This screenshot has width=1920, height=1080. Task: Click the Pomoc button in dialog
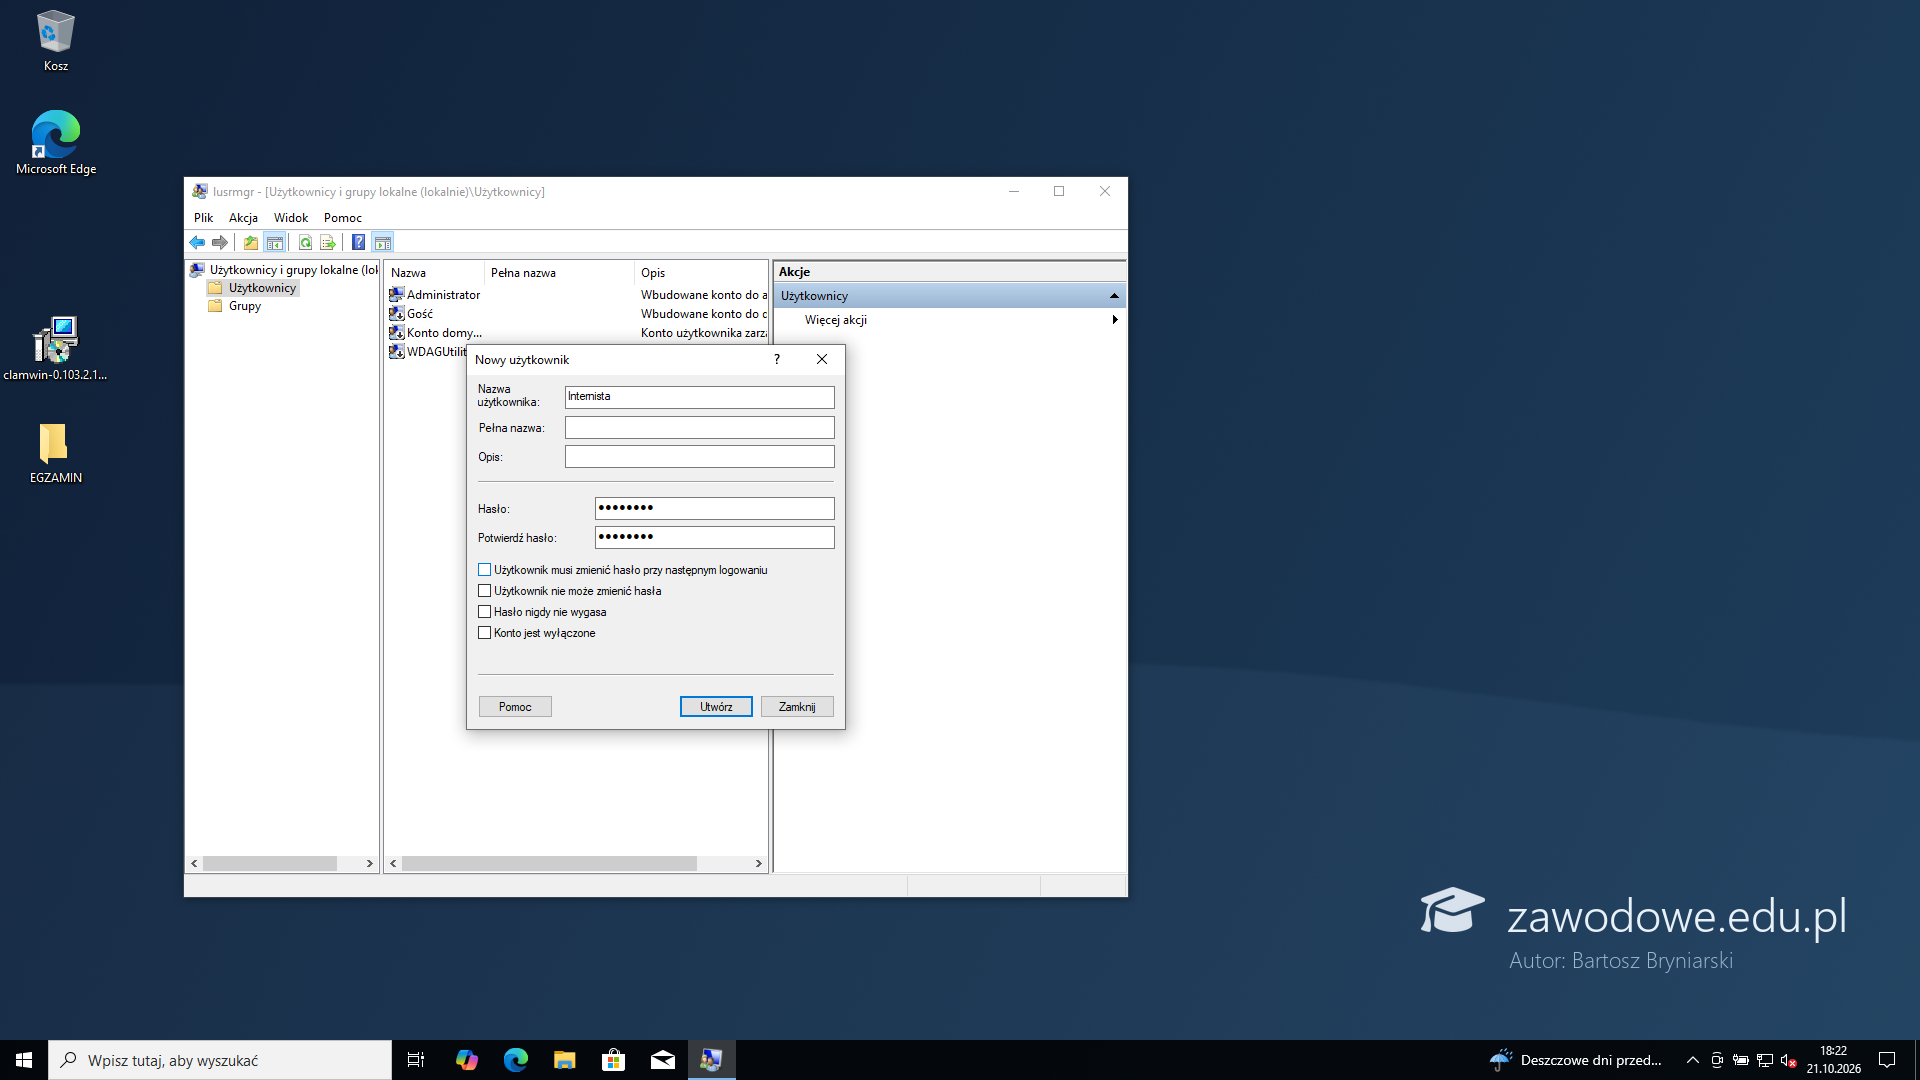pos(515,707)
